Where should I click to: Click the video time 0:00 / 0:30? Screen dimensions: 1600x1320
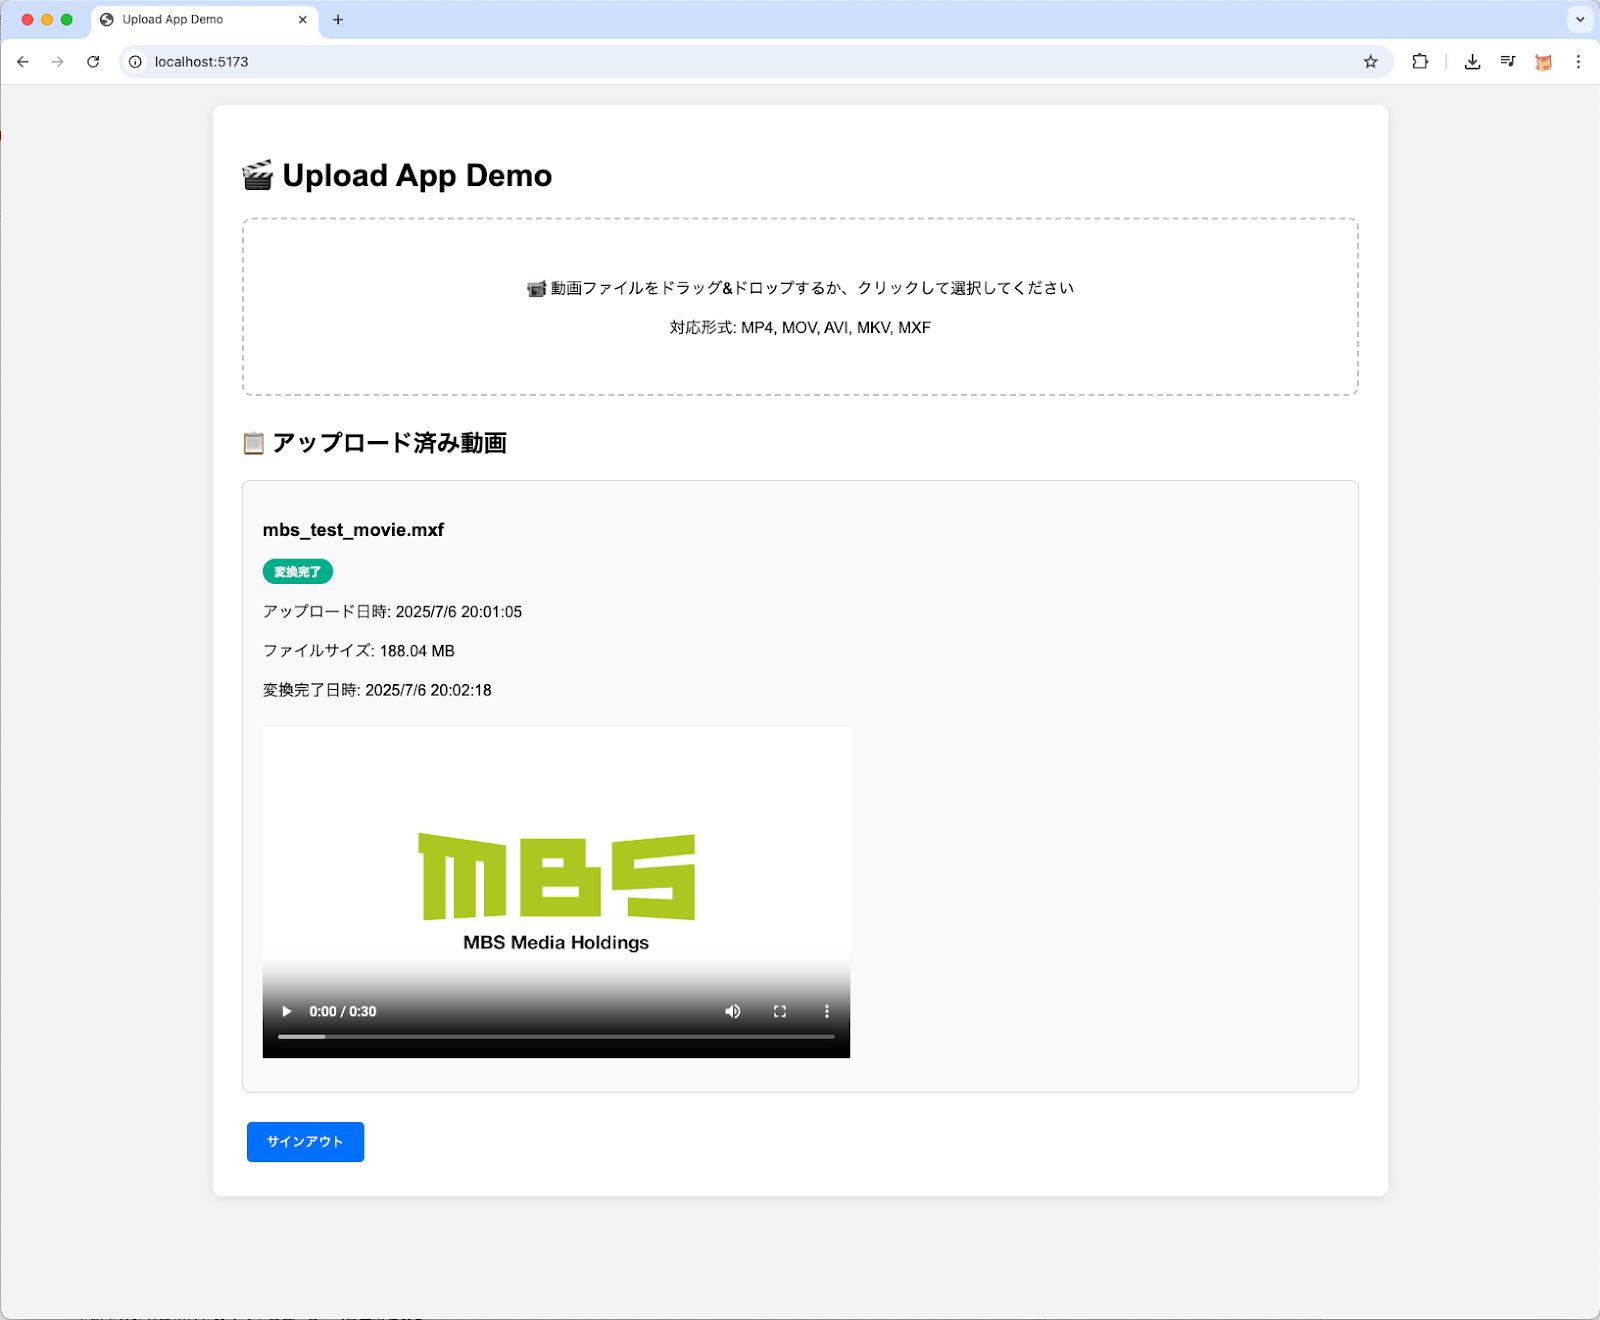click(x=343, y=1012)
